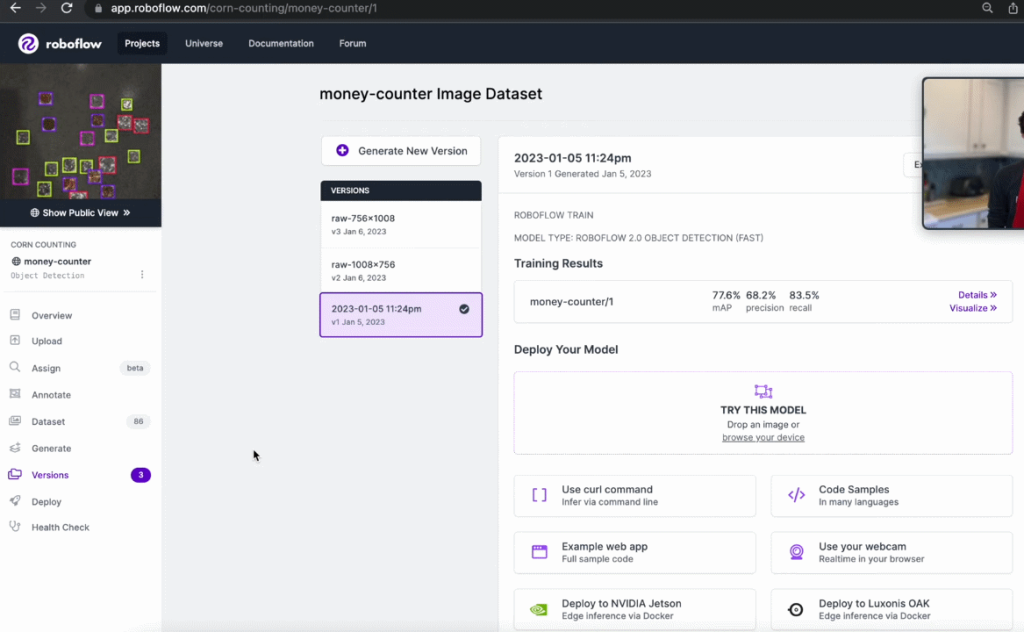The image size is (1024, 632).
Task: Click the Try This Model drop area
Action: click(763, 413)
